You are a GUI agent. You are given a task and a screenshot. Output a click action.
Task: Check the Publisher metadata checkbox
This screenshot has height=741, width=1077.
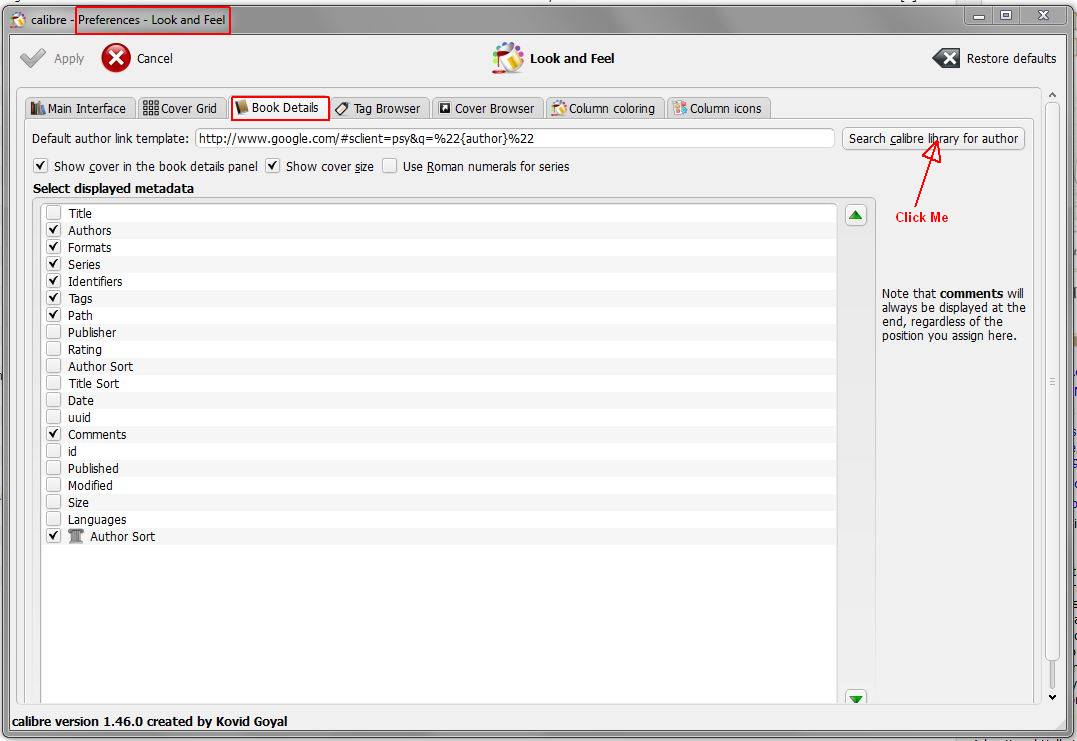point(54,332)
